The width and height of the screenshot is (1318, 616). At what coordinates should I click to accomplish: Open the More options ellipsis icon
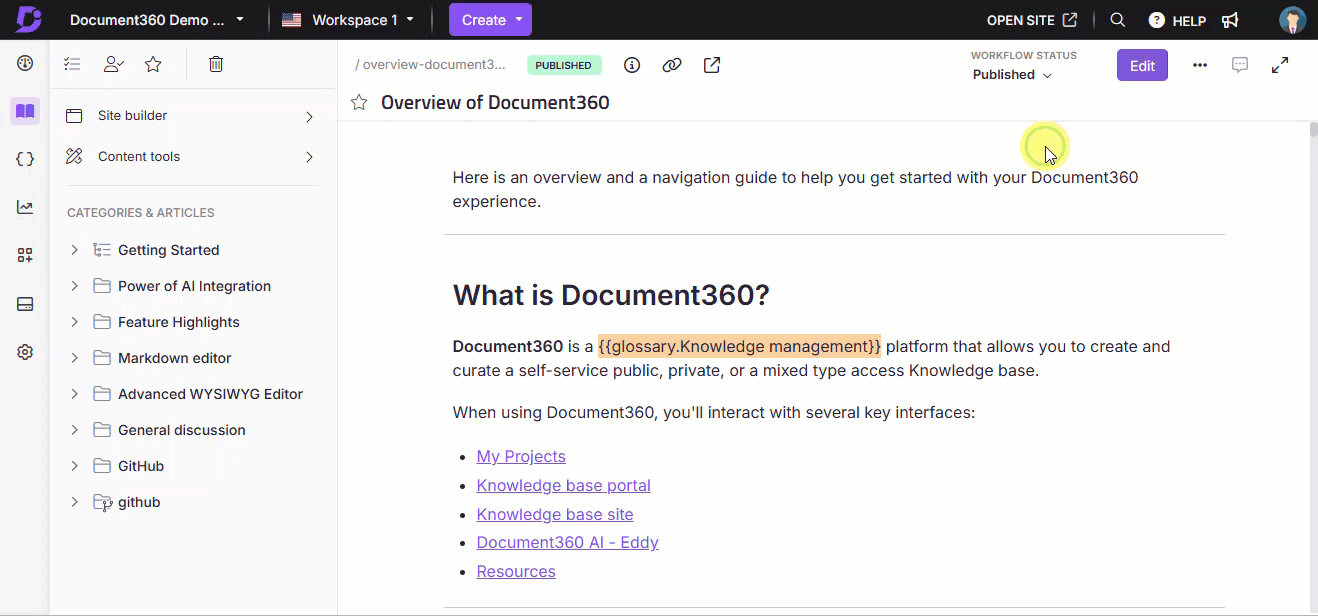pos(1200,65)
